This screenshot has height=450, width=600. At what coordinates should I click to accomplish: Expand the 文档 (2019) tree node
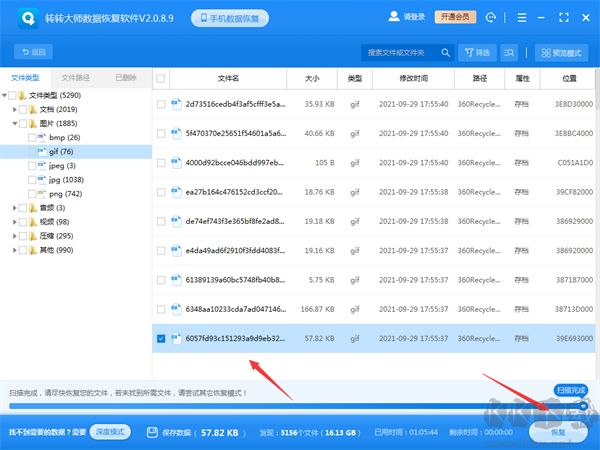point(8,109)
